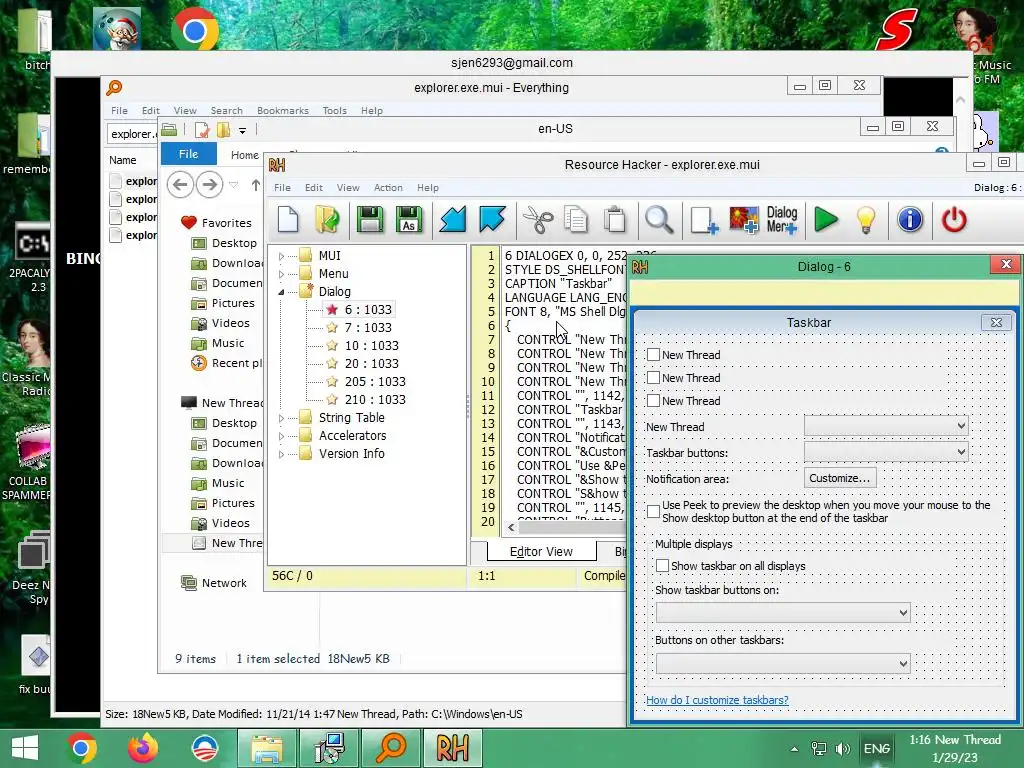The height and width of the screenshot is (768, 1024).
Task: Click the blue arrow icon pointing down-left
Action: click(x=453, y=219)
